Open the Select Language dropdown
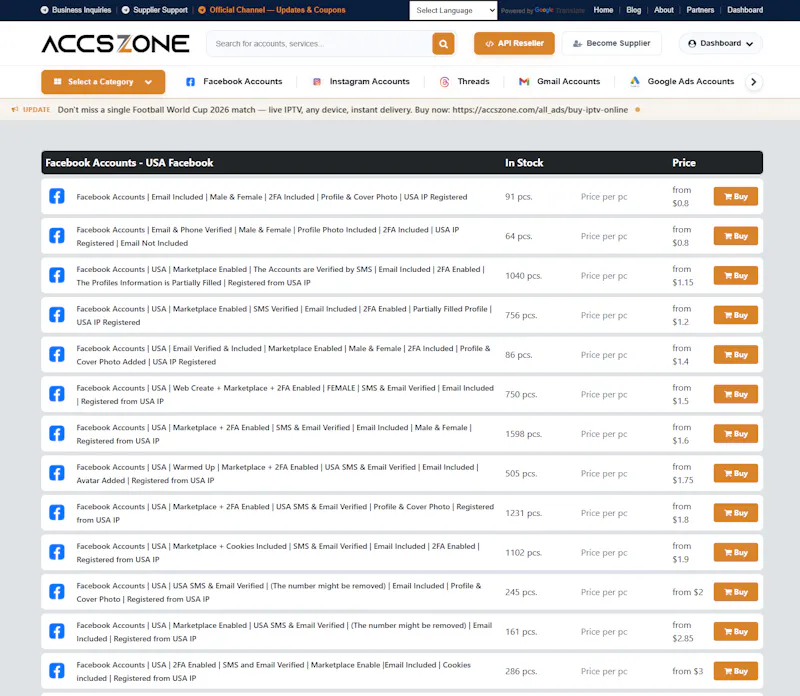The height and width of the screenshot is (696, 800). click(453, 10)
